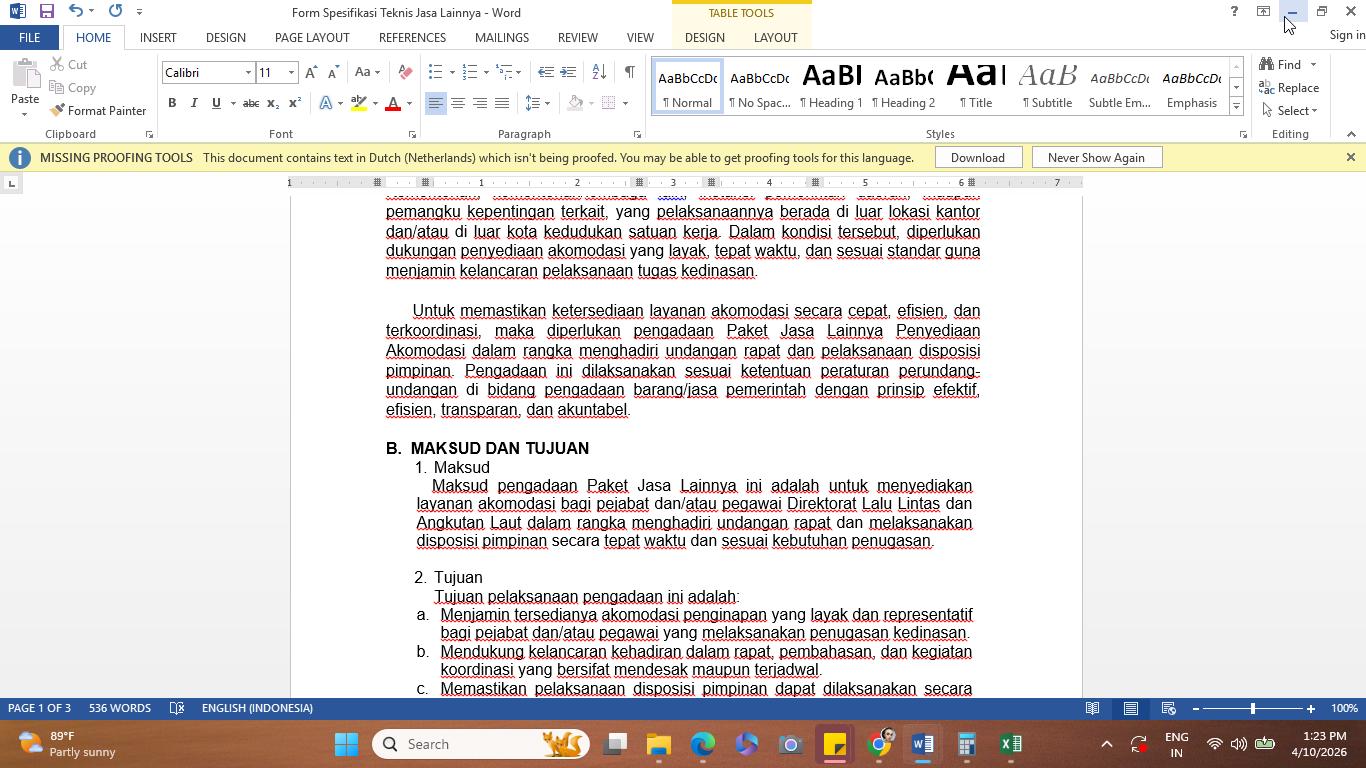Open the Change Case dropdown
Image resolution: width=1366 pixels, height=768 pixels.
[x=366, y=72]
